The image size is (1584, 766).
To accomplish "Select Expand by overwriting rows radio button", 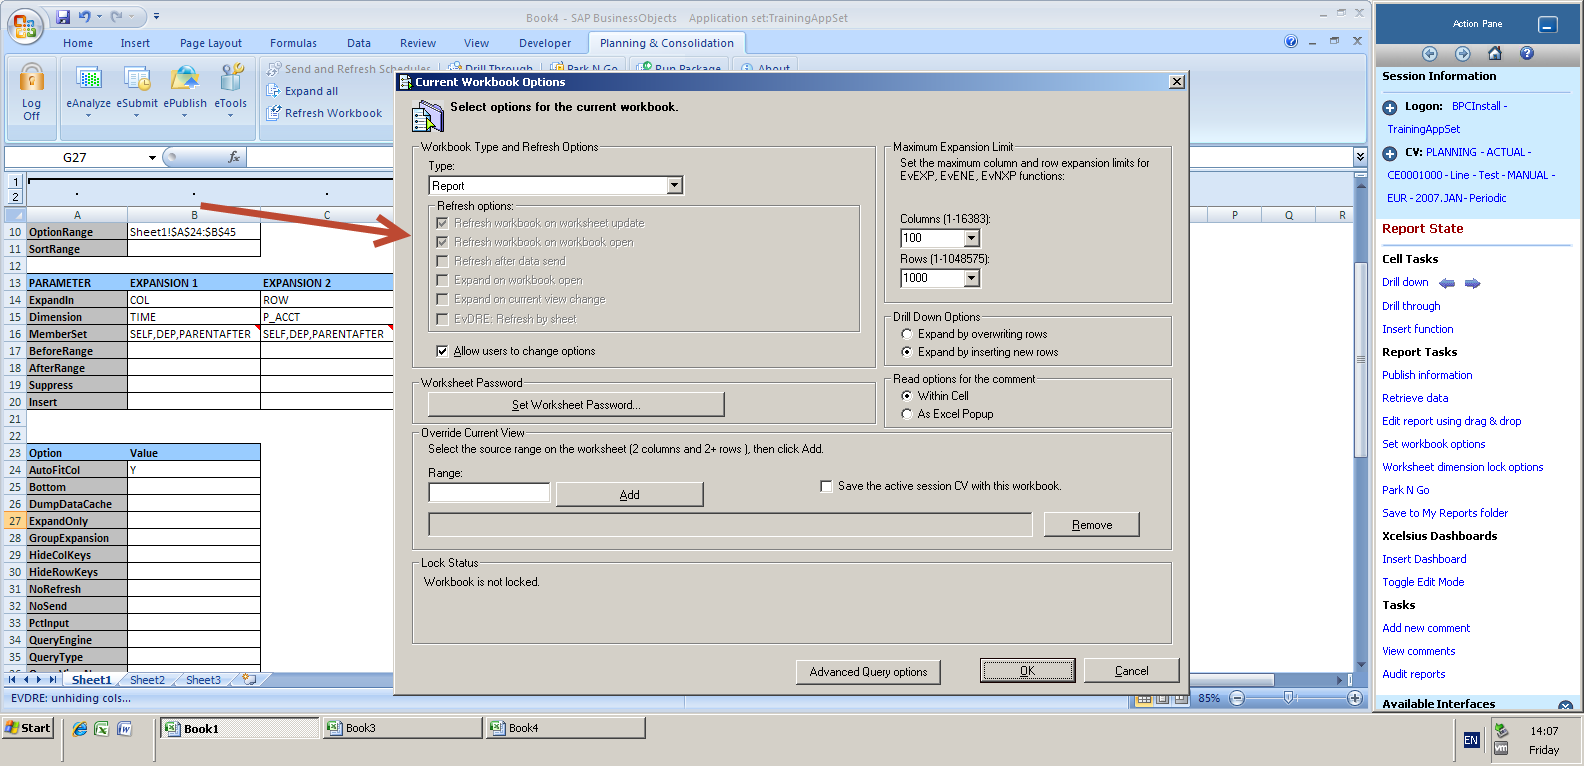I will pyautogui.click(x=907, y=334).
